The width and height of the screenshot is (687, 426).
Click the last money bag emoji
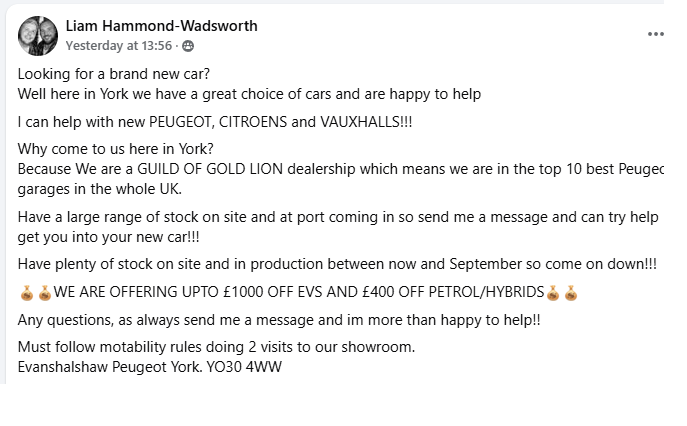[x=570, y=293]
